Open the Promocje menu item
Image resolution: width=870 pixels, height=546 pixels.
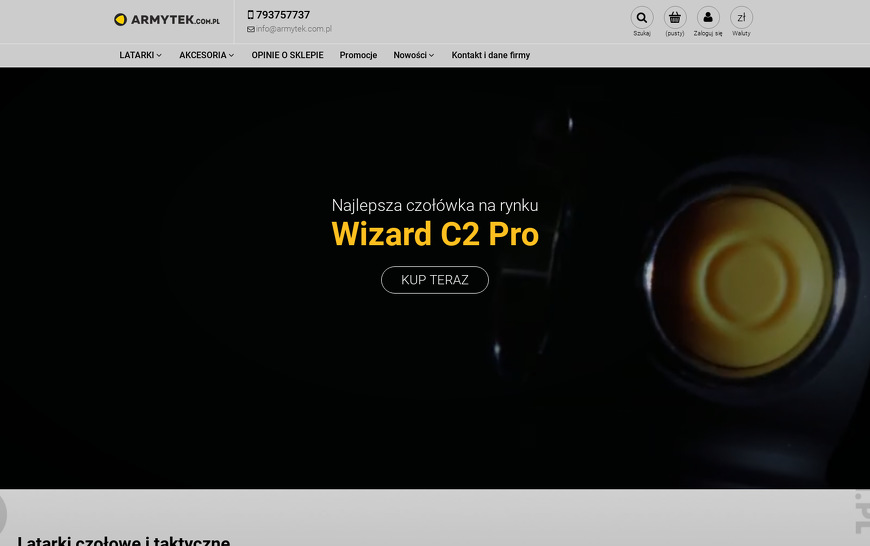click(x=358, y=55)
